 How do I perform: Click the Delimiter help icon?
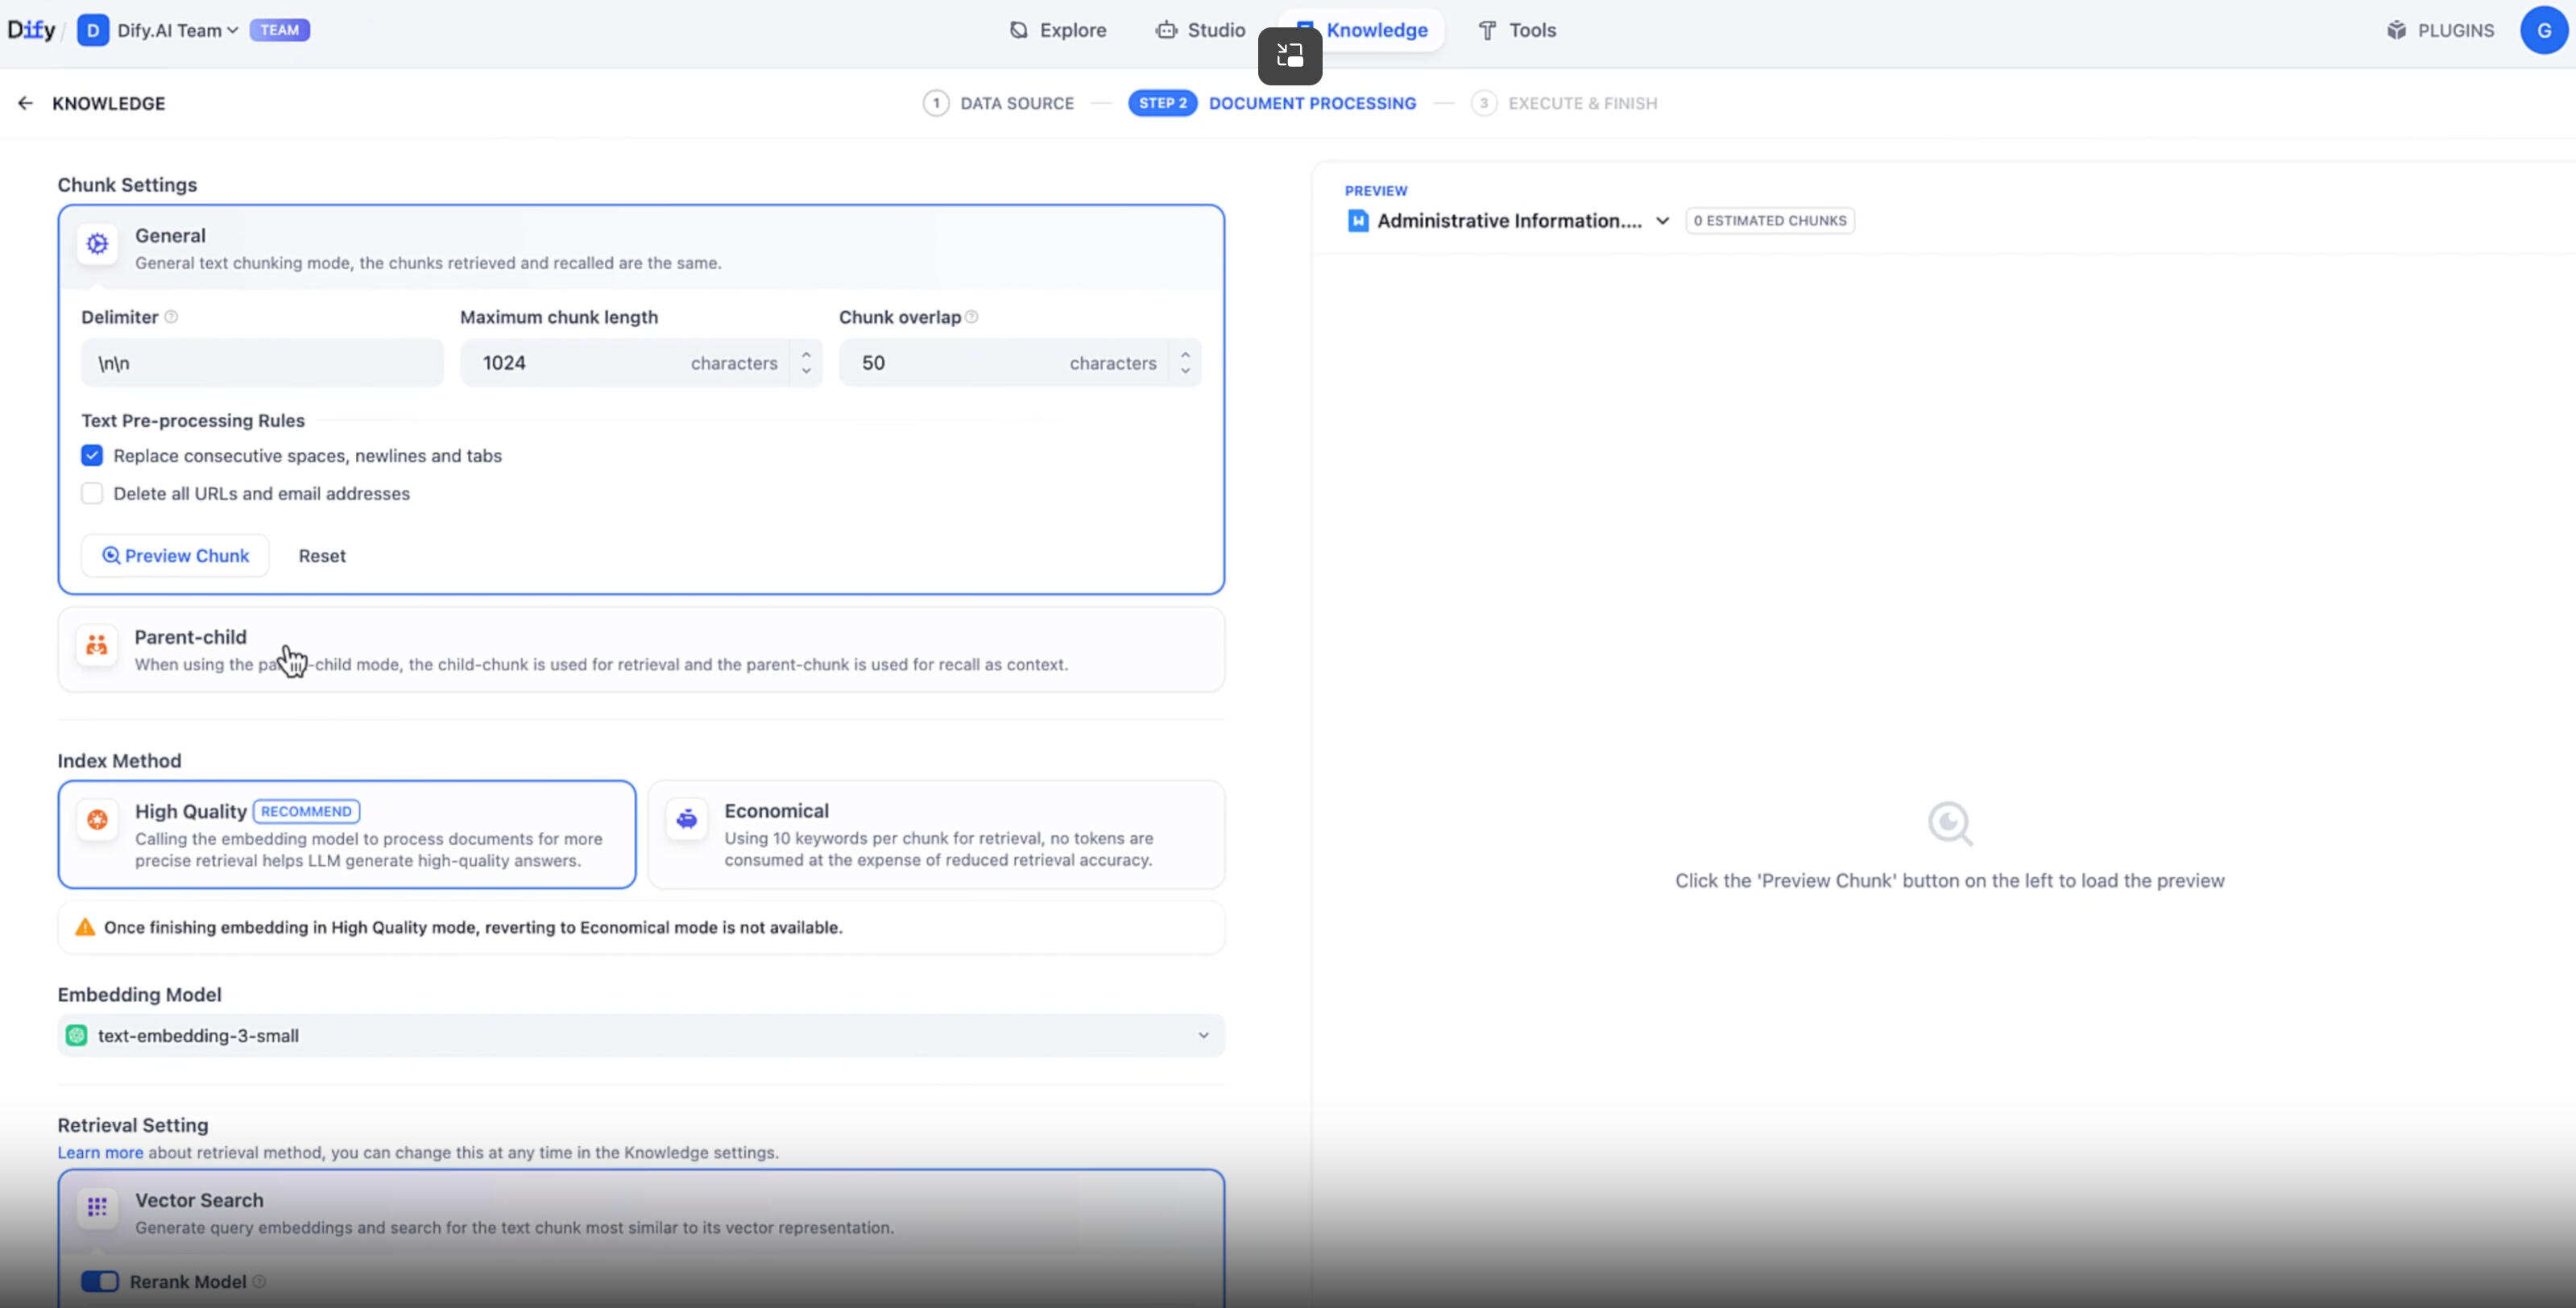(x=171, y=317)
